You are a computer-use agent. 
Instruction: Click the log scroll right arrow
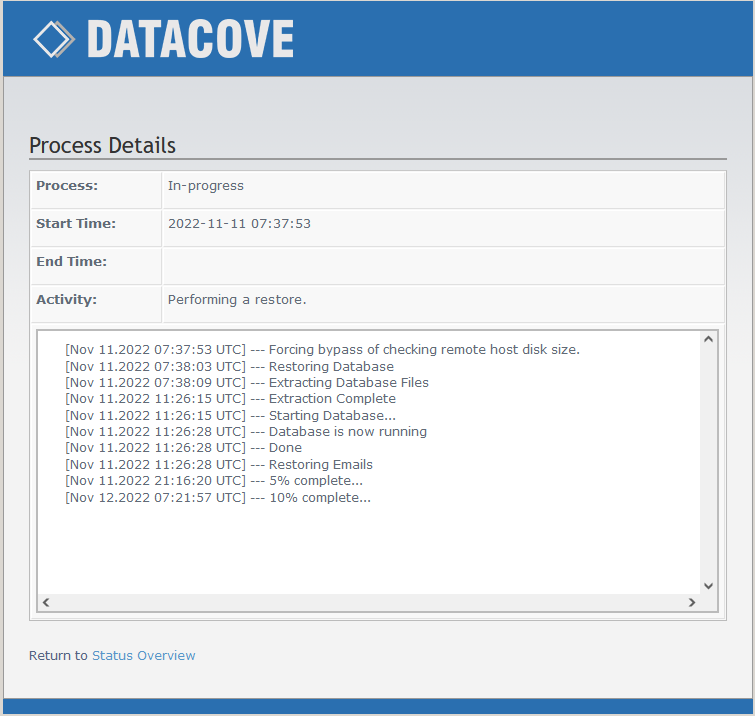[692, 602]
